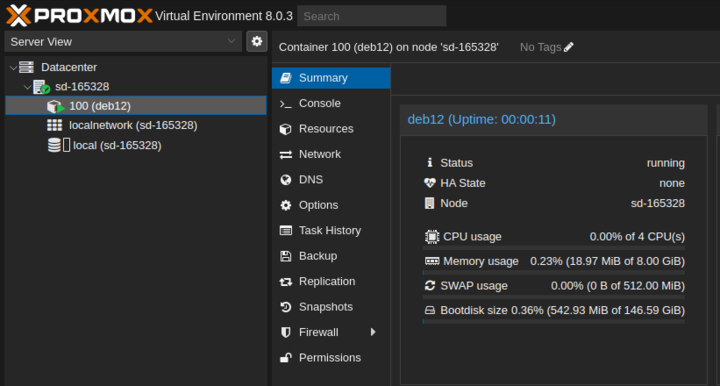Click the Snapshots history icon

point(286,307)
